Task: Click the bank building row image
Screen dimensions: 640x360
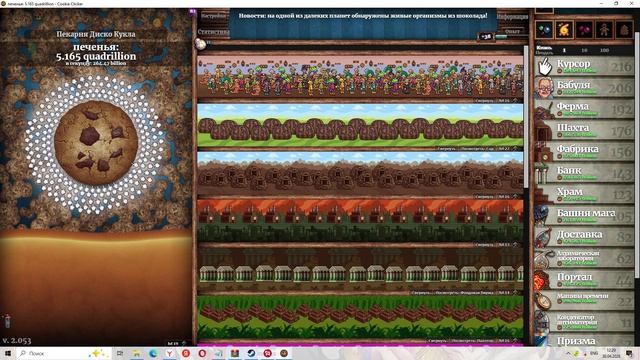Action: [x=360, y=269]
